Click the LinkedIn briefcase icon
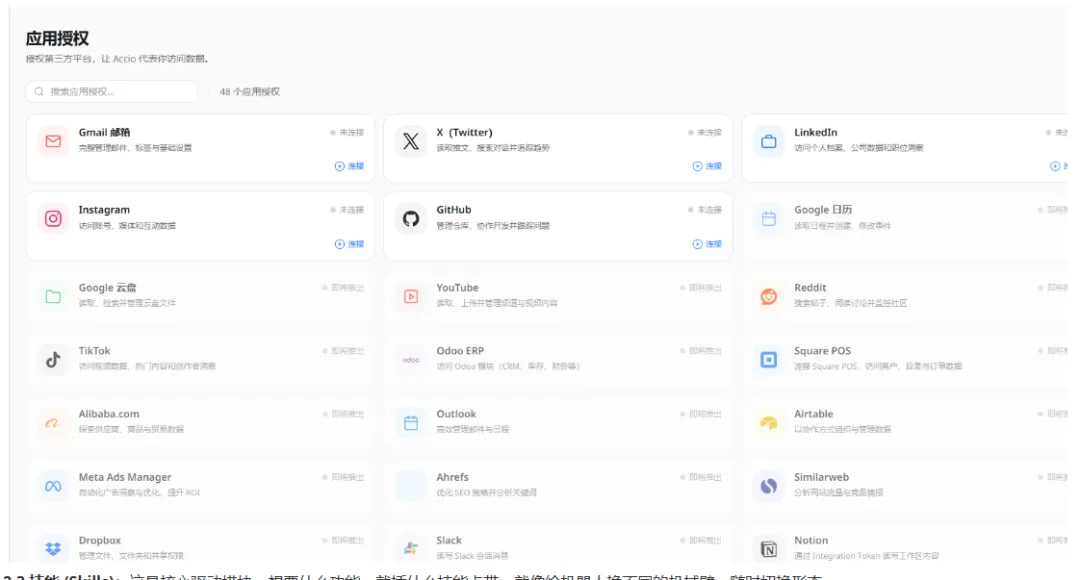Image resolution: width=1080 pixels, height=580 pixels. 769,141
